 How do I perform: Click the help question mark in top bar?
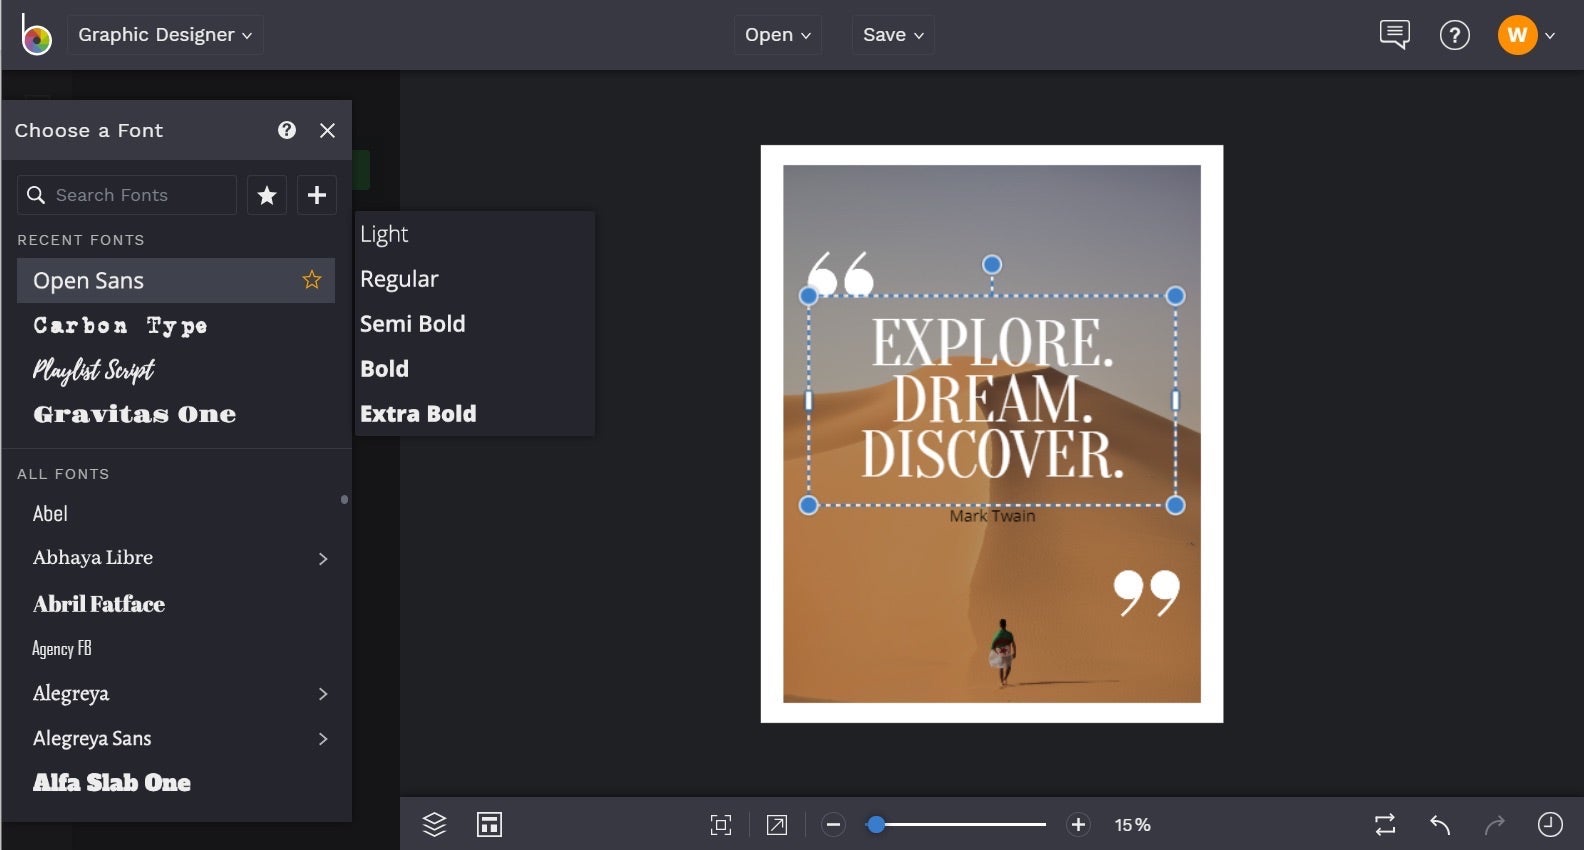1454,36
